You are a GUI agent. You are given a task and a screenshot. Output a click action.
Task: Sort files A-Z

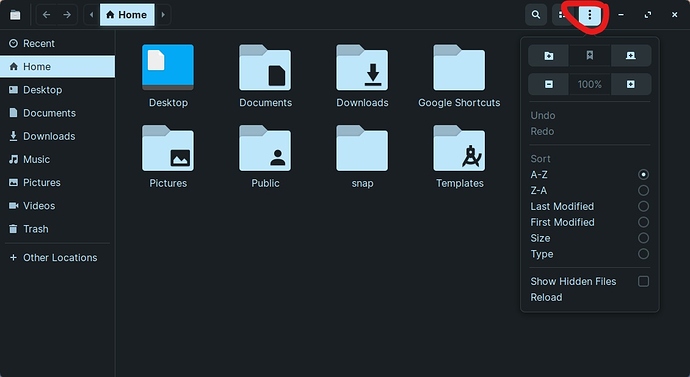tap(590, 175)
